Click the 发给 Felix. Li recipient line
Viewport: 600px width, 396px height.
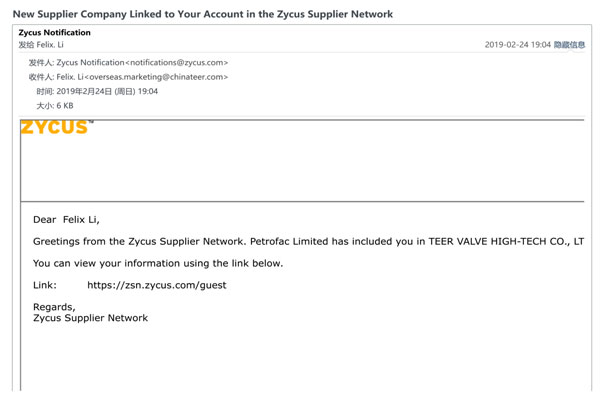[41, 45]
